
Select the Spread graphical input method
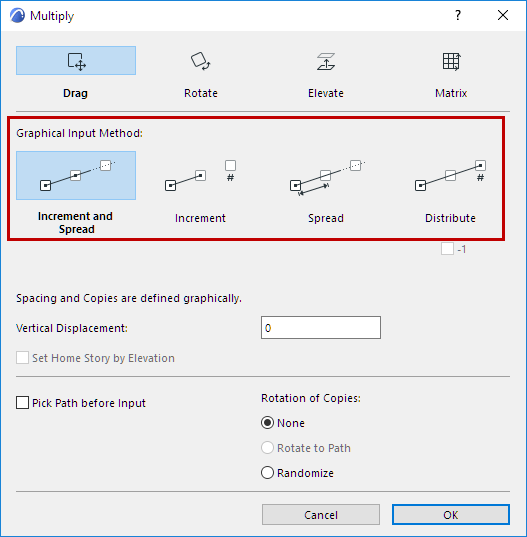click(326, 175)
